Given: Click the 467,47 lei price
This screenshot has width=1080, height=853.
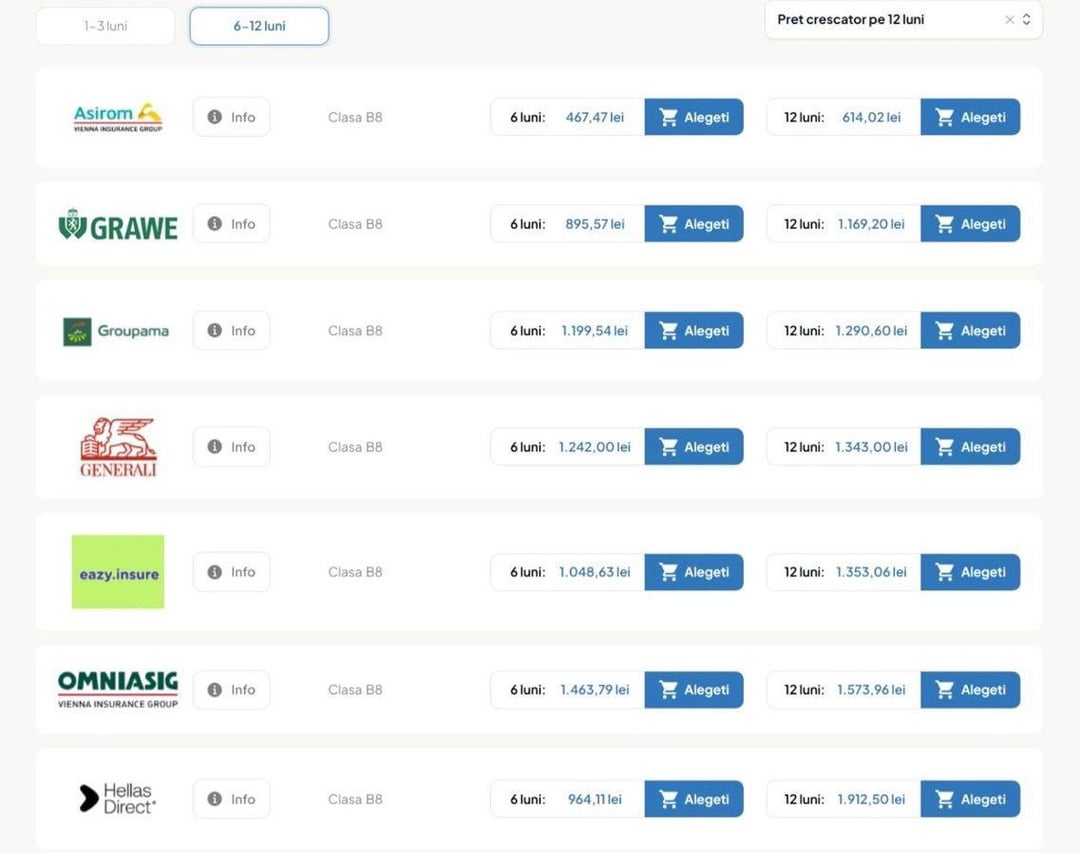Looking at the screenshot, I should pos(594,117).
